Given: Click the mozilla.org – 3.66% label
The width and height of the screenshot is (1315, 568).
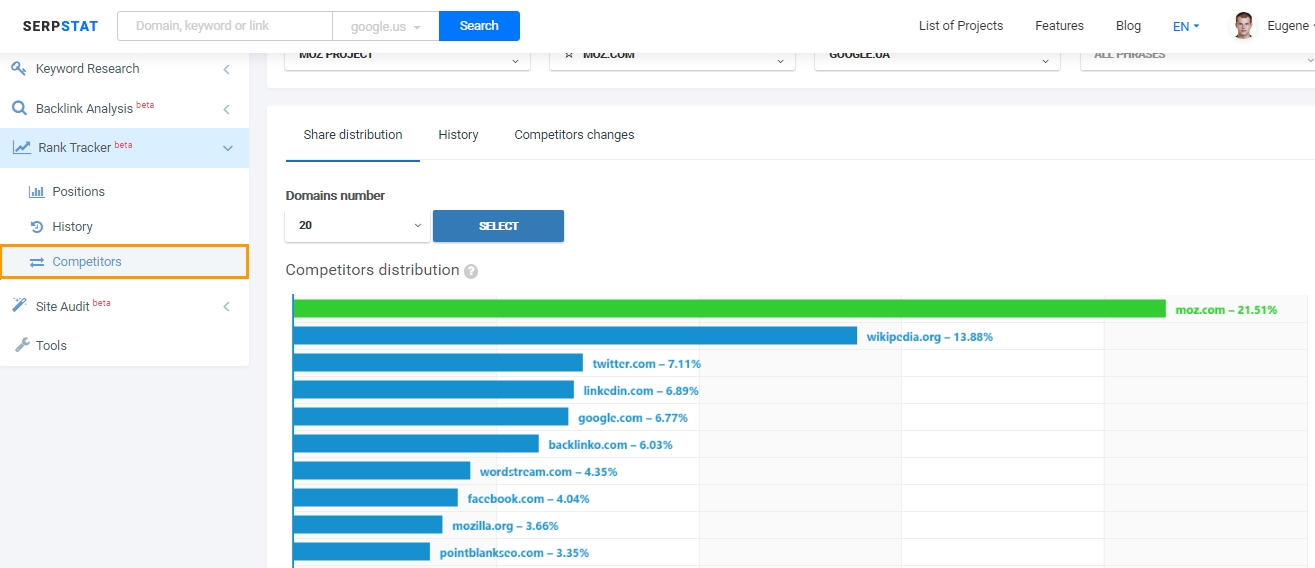Looking at the screenshot, I should [x=505, y=526].
